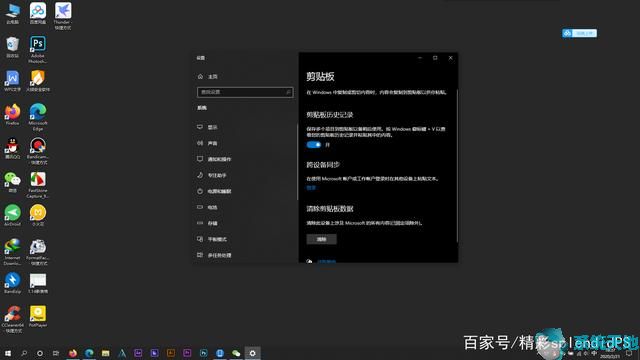Click the Settings sidebar scrollbar
The image size is (640, 360).
[298, 161]
